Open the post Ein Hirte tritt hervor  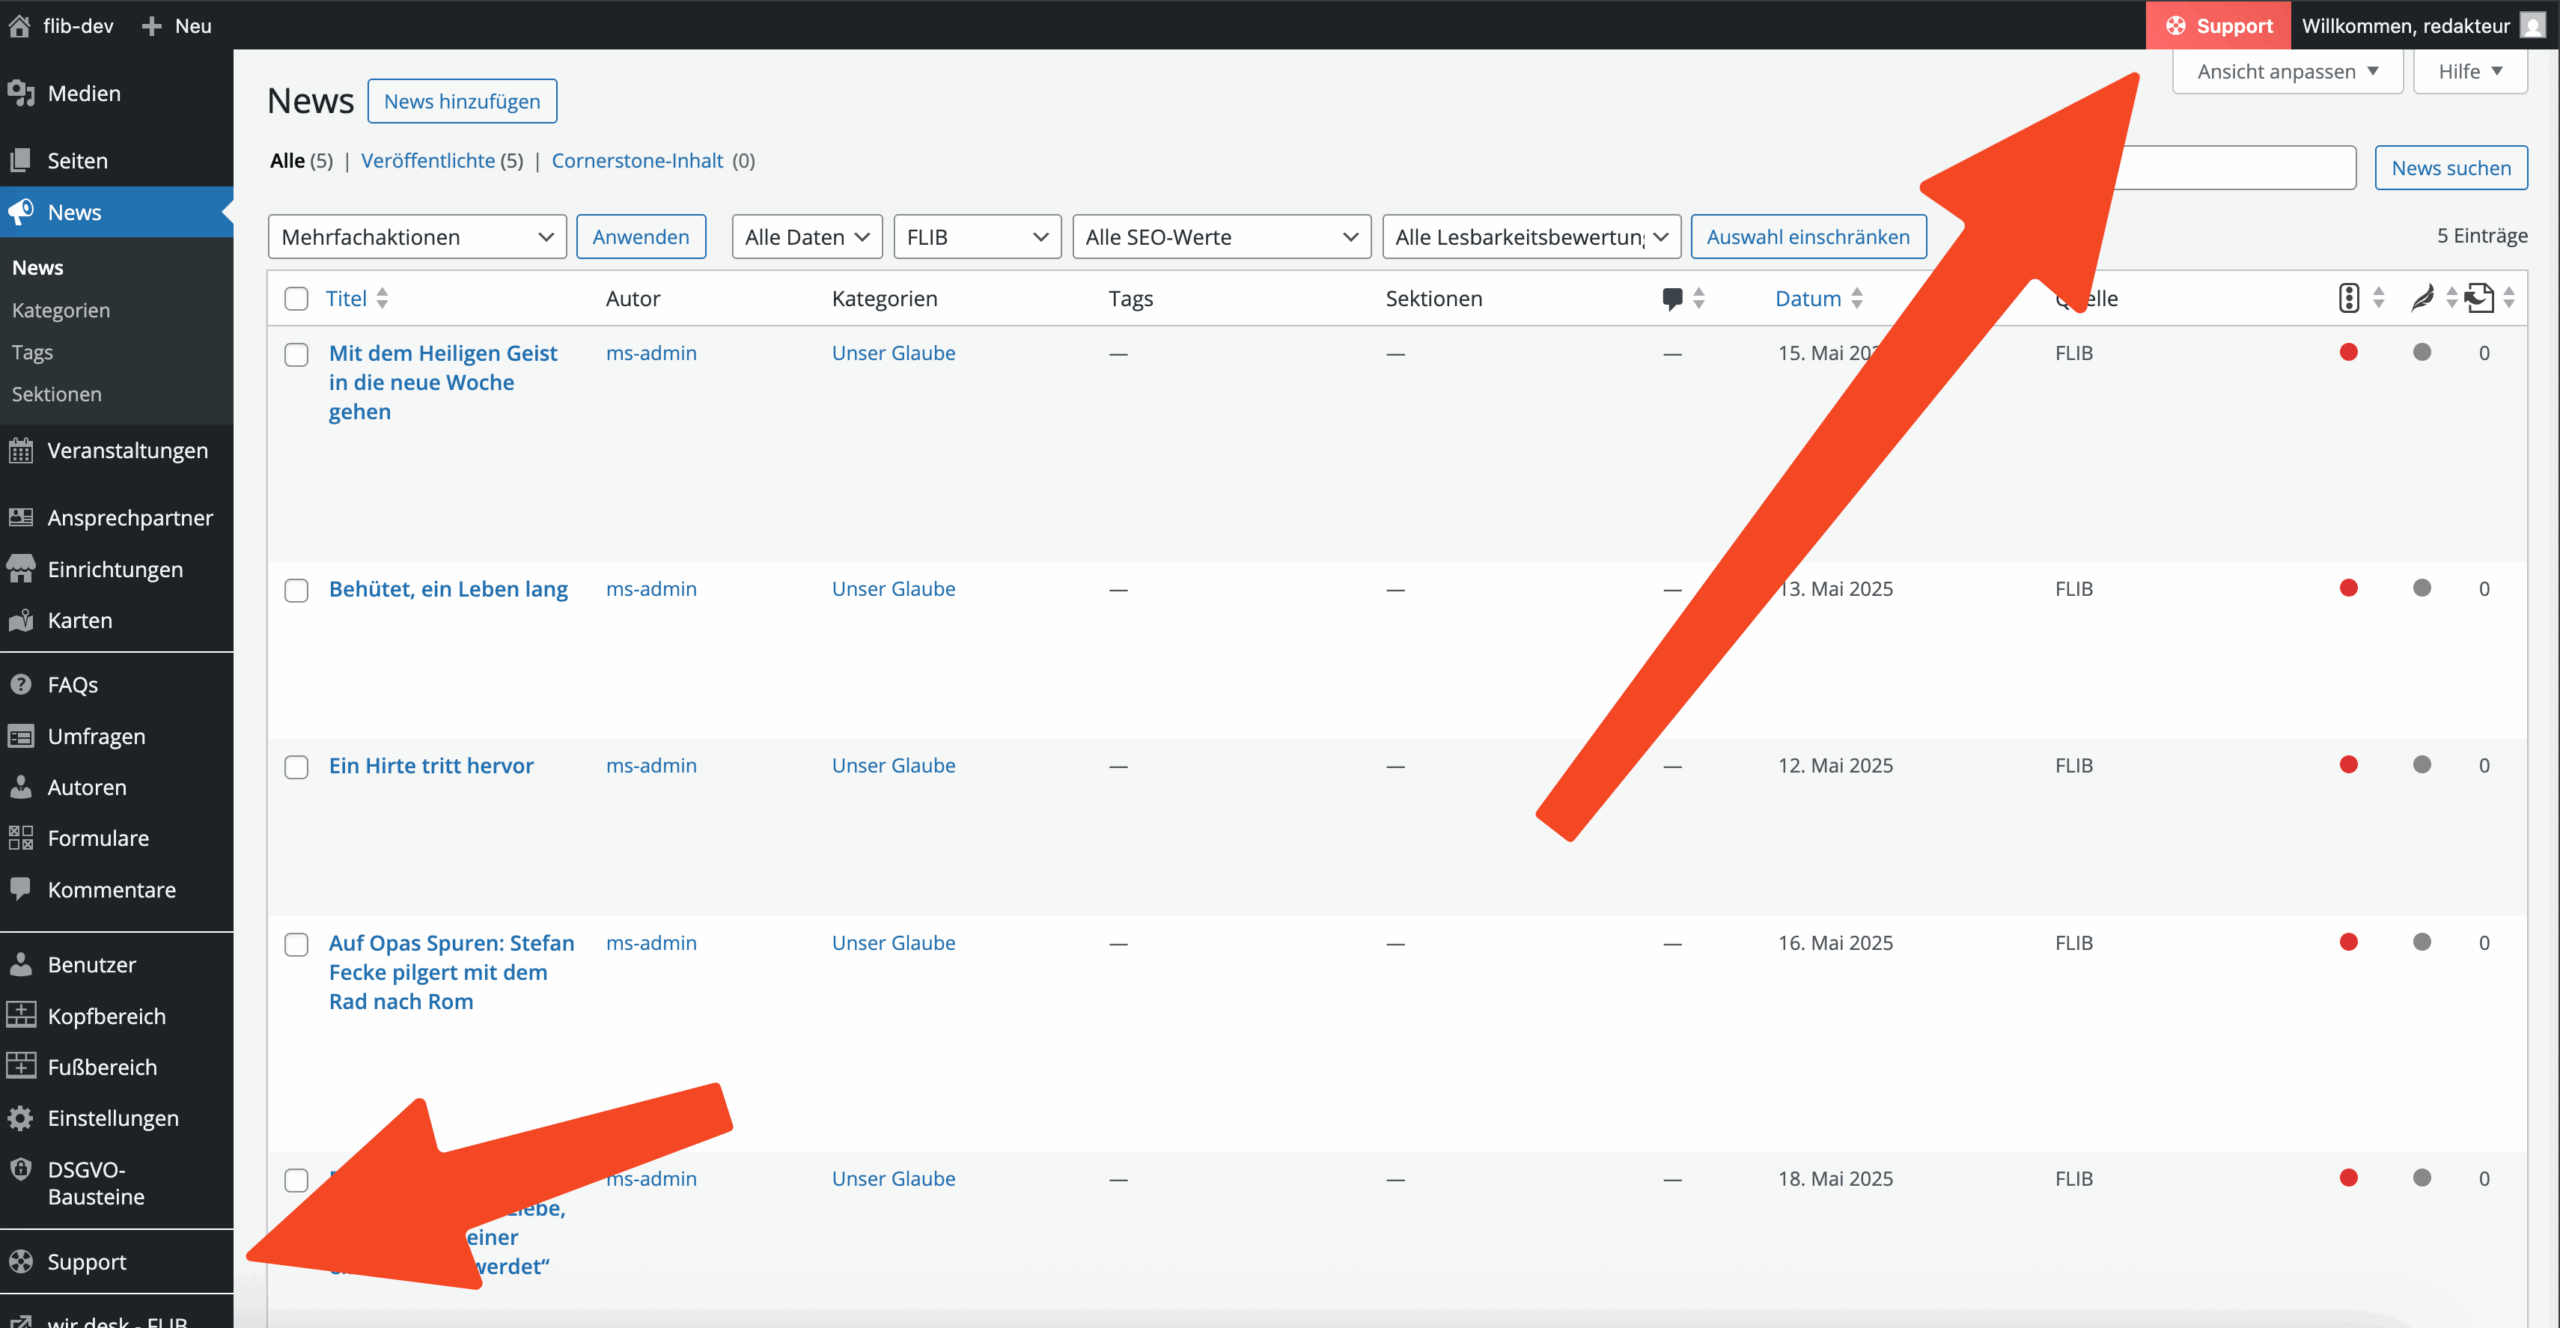point(431,766)
